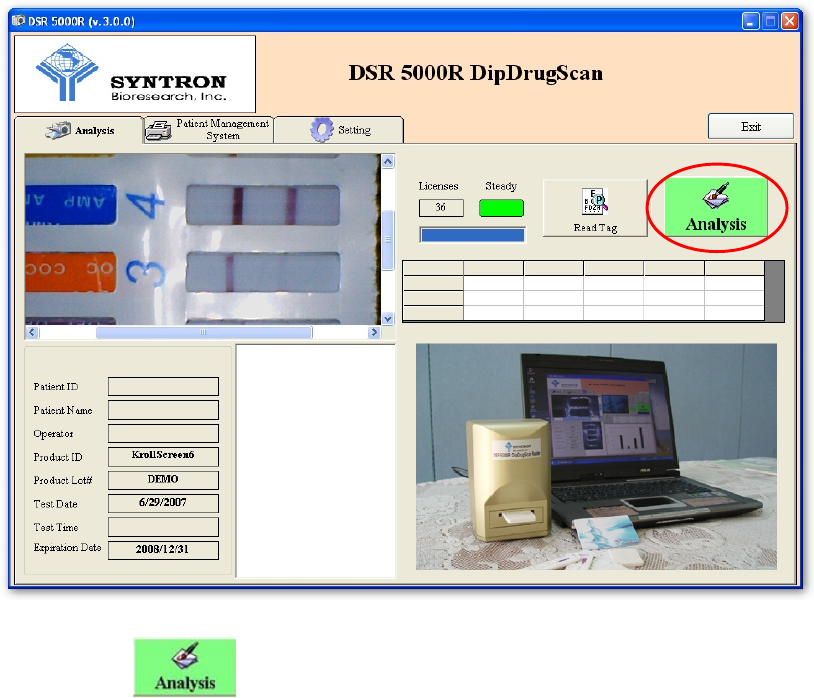Click the Steady label

501,186
